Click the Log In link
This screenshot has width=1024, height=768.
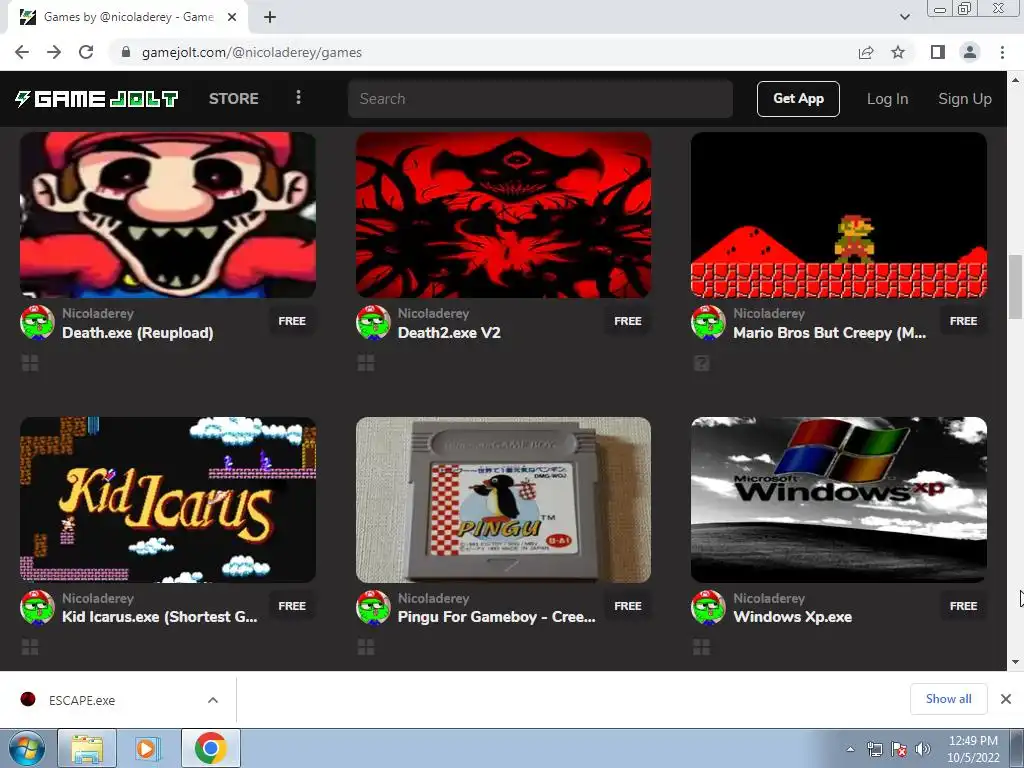pyautogui.click(x=888, y=99)
